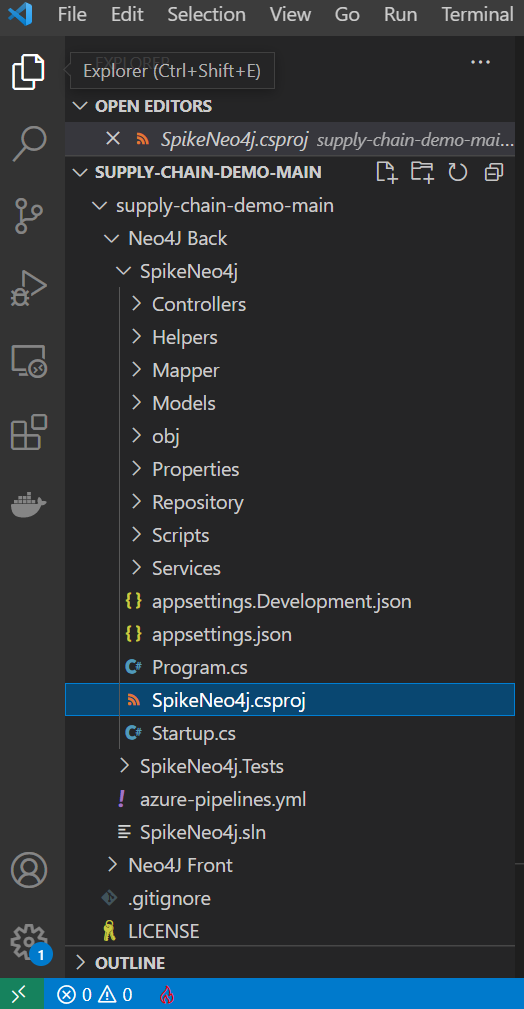Open the Accounts icon
The height and width of the screenshot is (1009, 524).
pos(29,871)
